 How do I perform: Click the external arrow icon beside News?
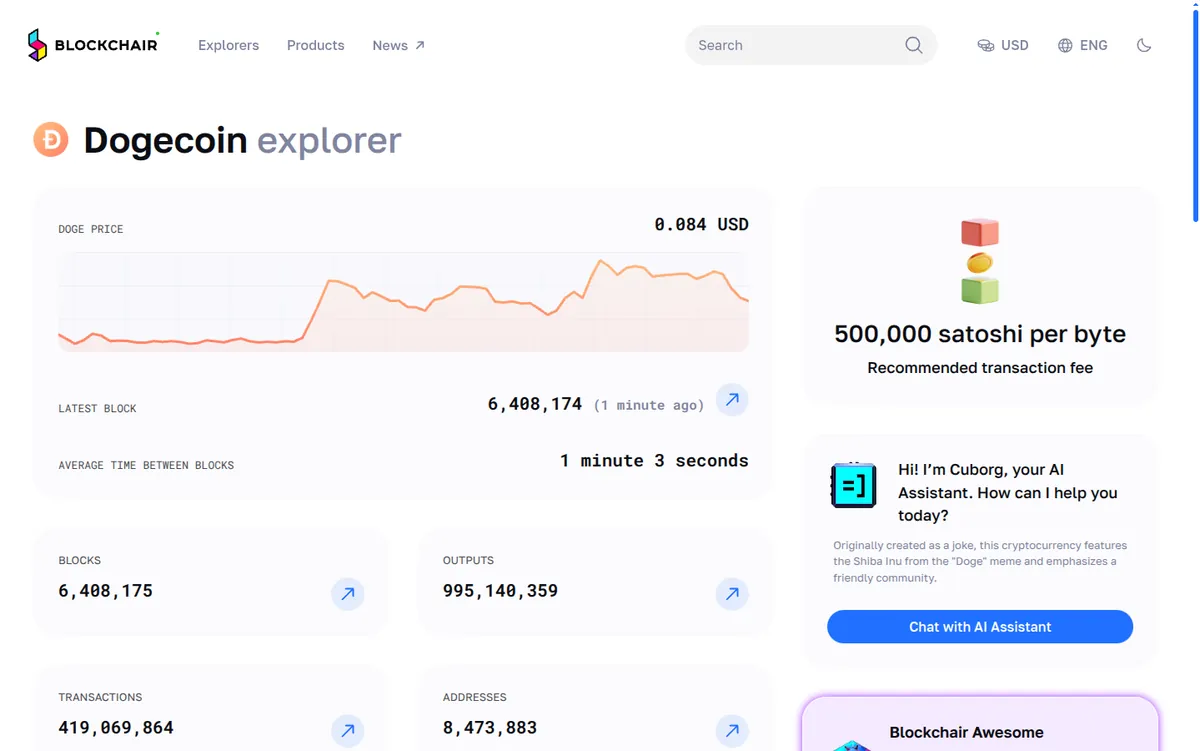coord(420,45)
